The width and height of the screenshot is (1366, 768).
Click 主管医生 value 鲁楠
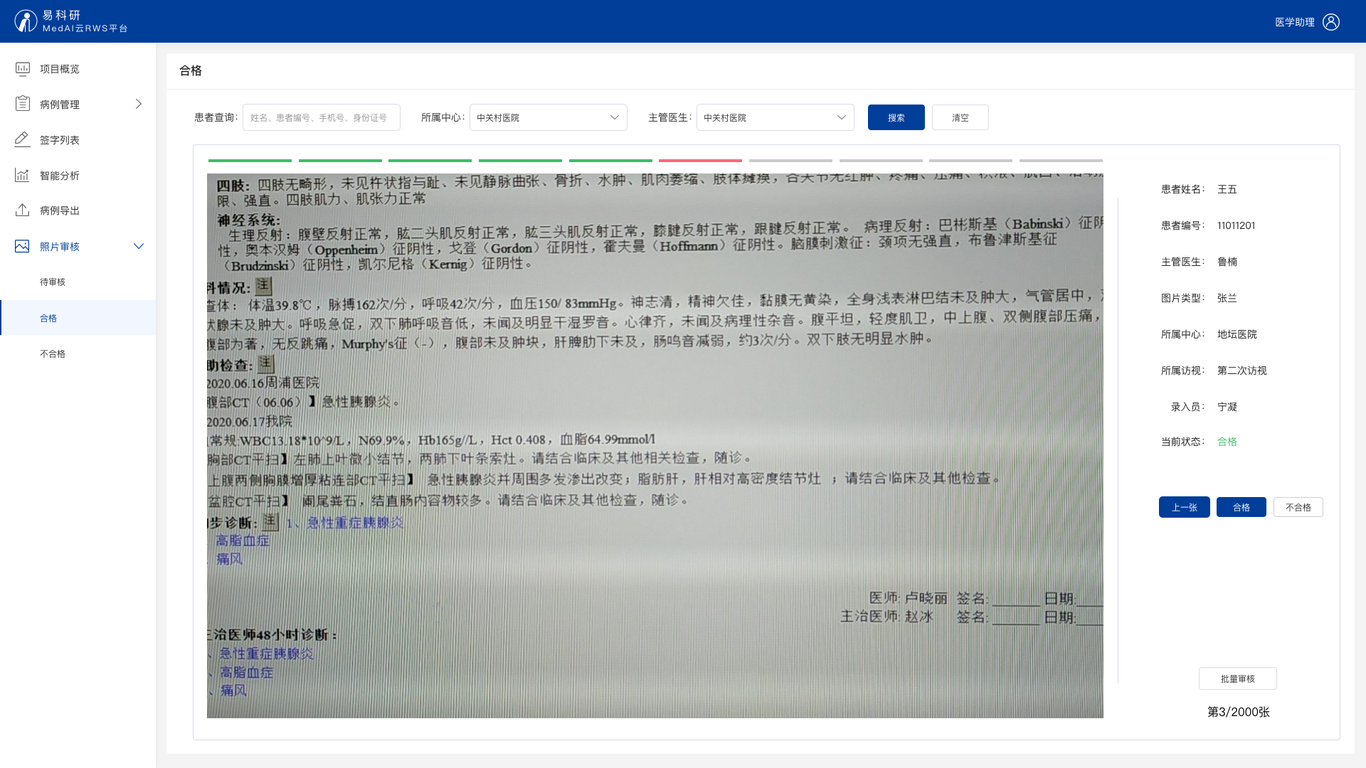pos(1227,262)
